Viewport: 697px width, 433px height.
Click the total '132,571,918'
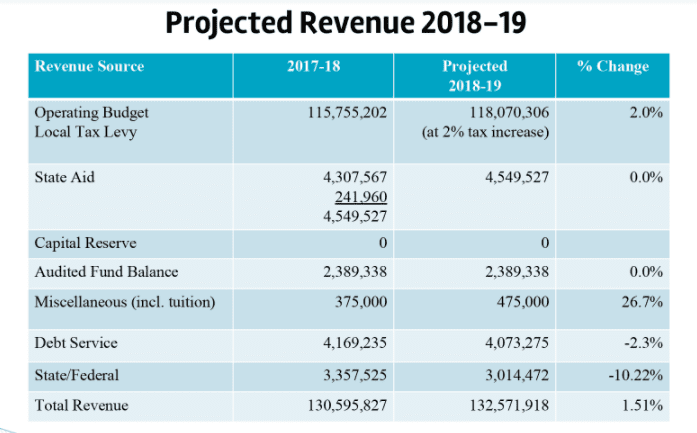click(509, 405)
